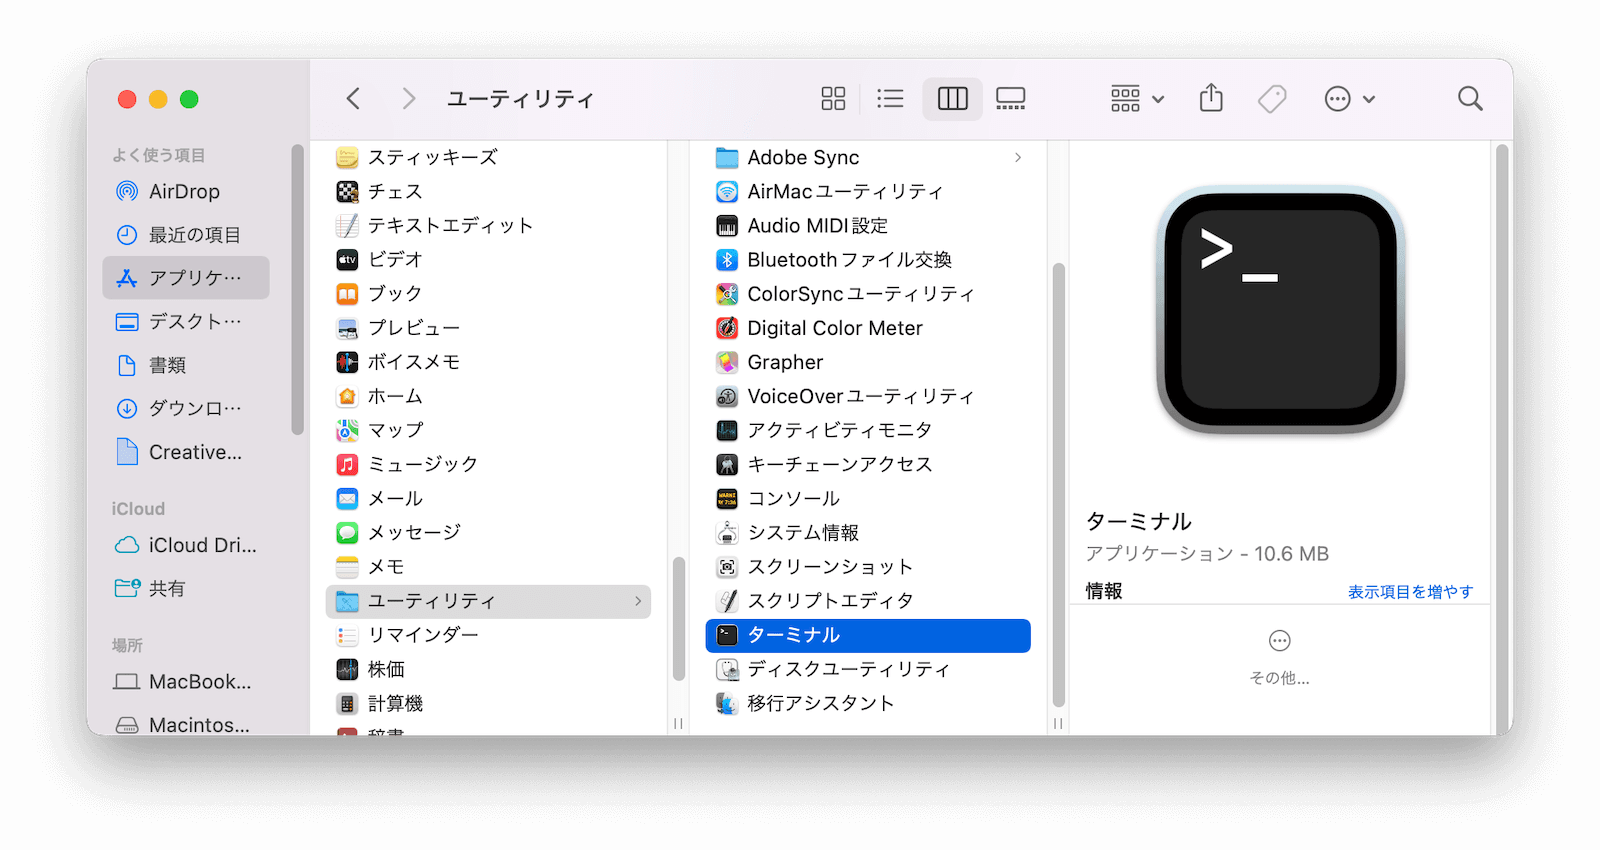Image resolution: width=1600 pixels, height=850 pixels.
Task: Click the Share toolbar icon
Action: coord(1211,98)
